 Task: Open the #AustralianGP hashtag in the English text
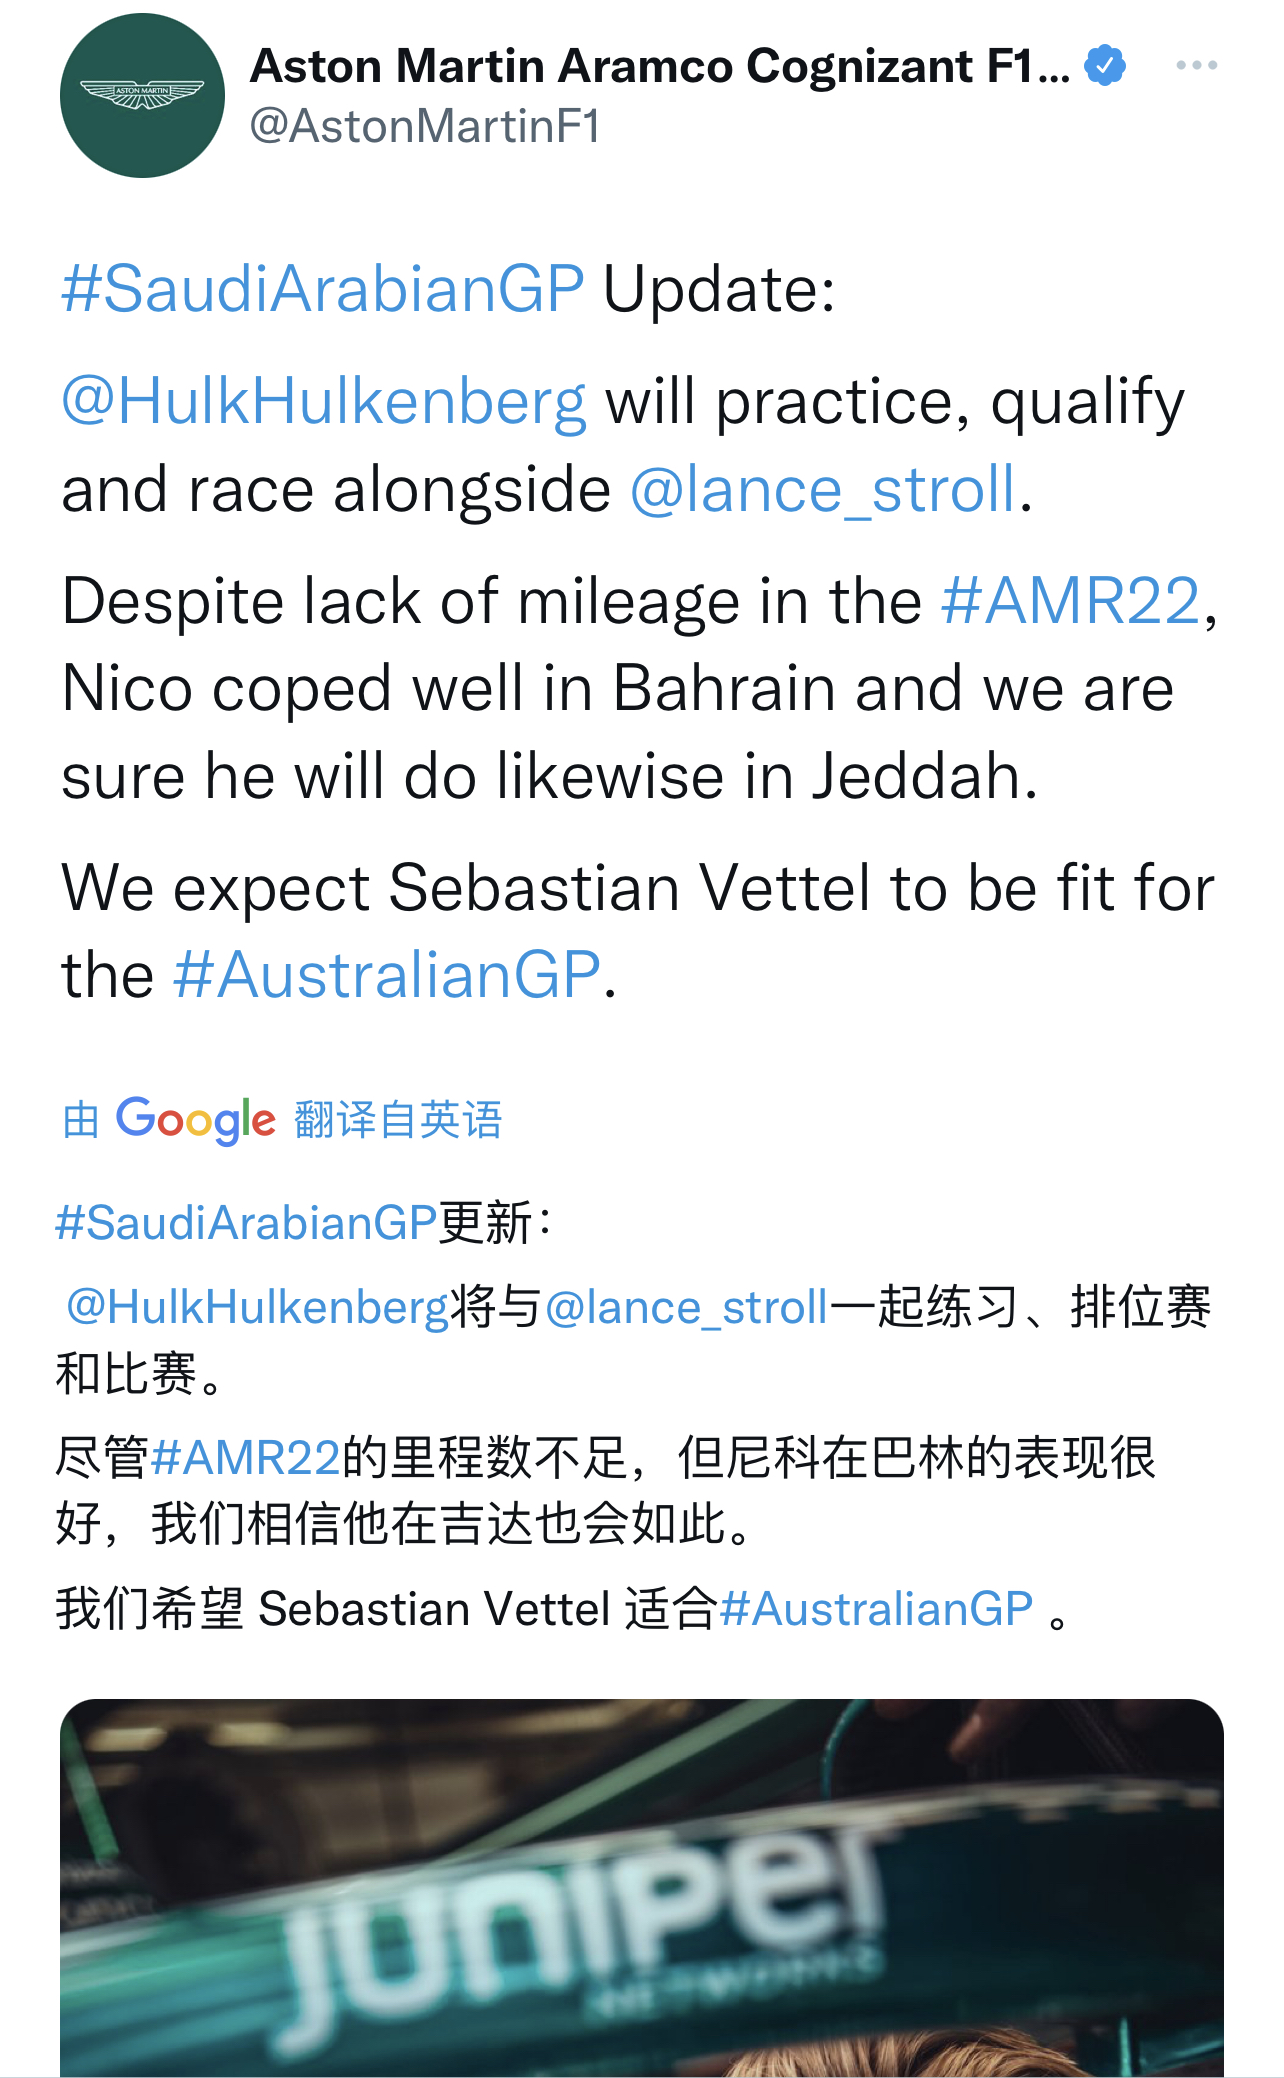[386, 976]
